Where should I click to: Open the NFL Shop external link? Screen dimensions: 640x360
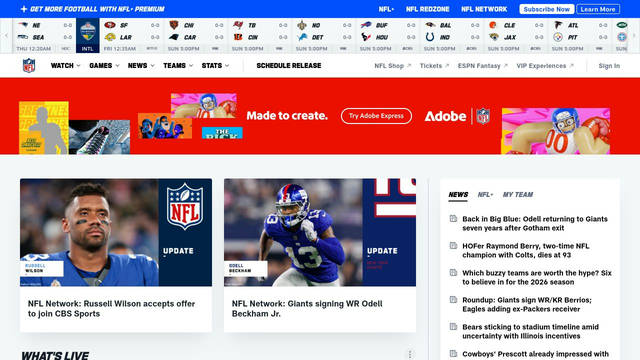point(393,66)
